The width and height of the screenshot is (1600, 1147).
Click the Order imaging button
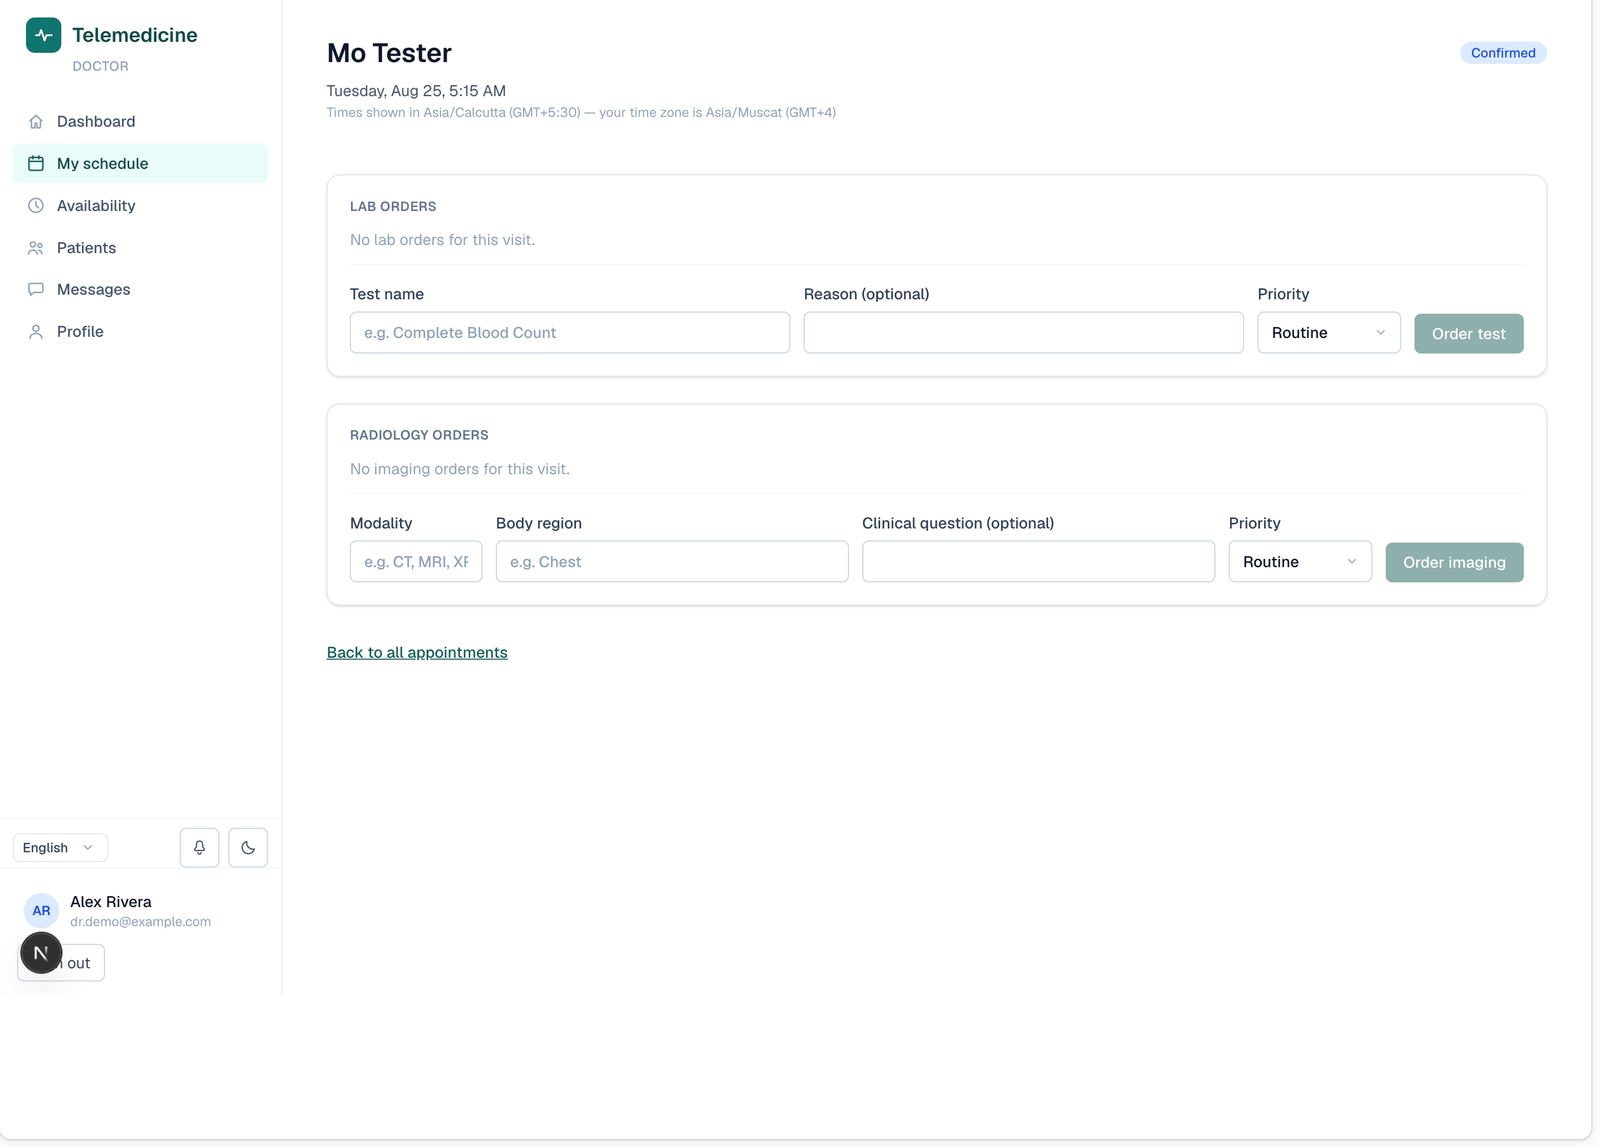point(1454,563)
